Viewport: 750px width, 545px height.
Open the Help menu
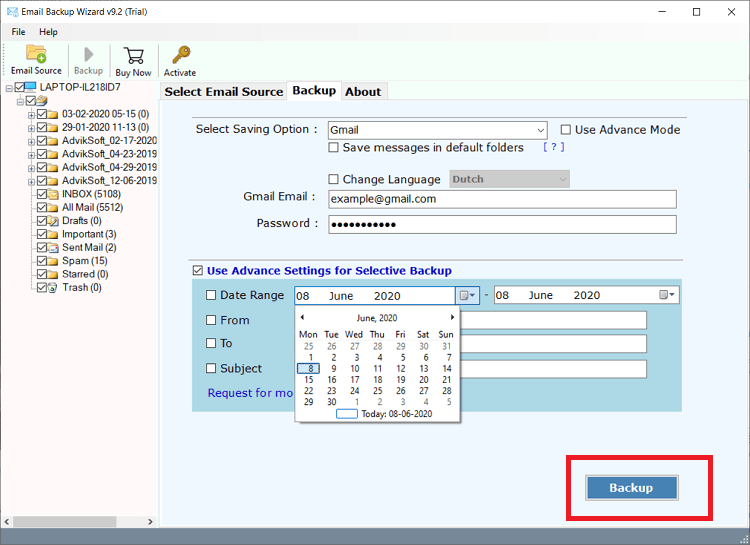(x=48, y=32)
